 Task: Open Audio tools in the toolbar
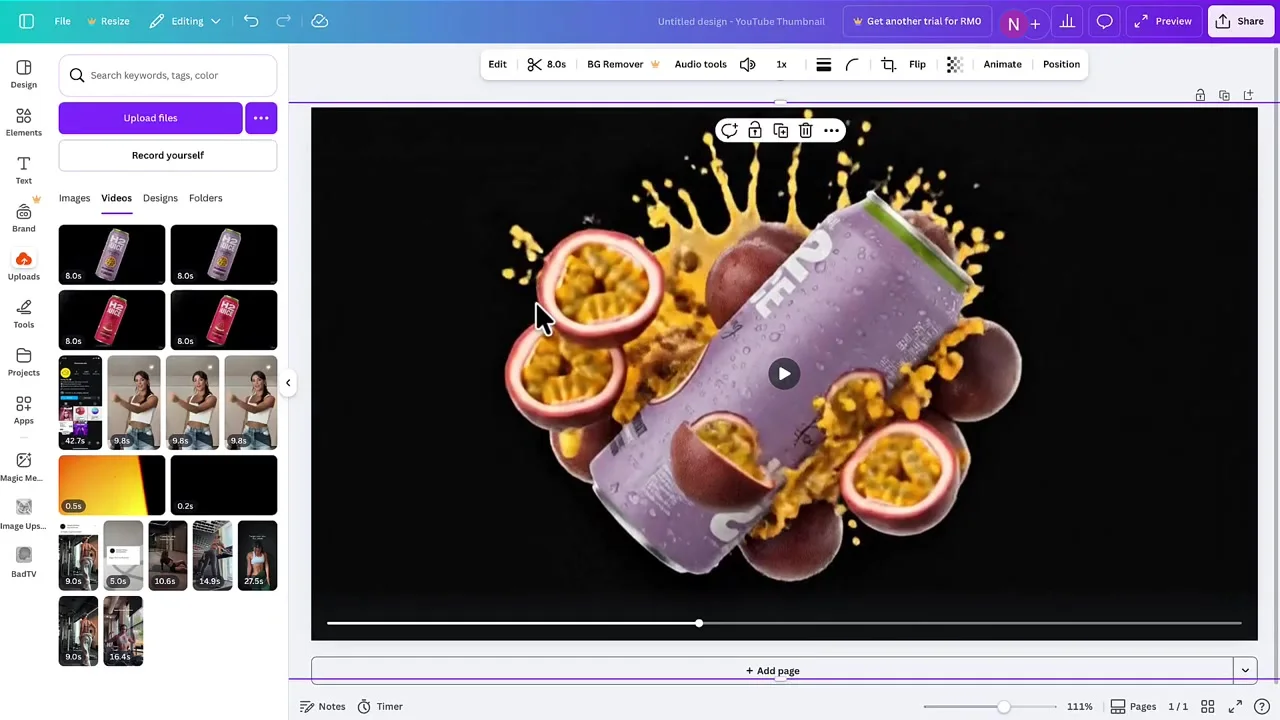click(x=700, y=64)
